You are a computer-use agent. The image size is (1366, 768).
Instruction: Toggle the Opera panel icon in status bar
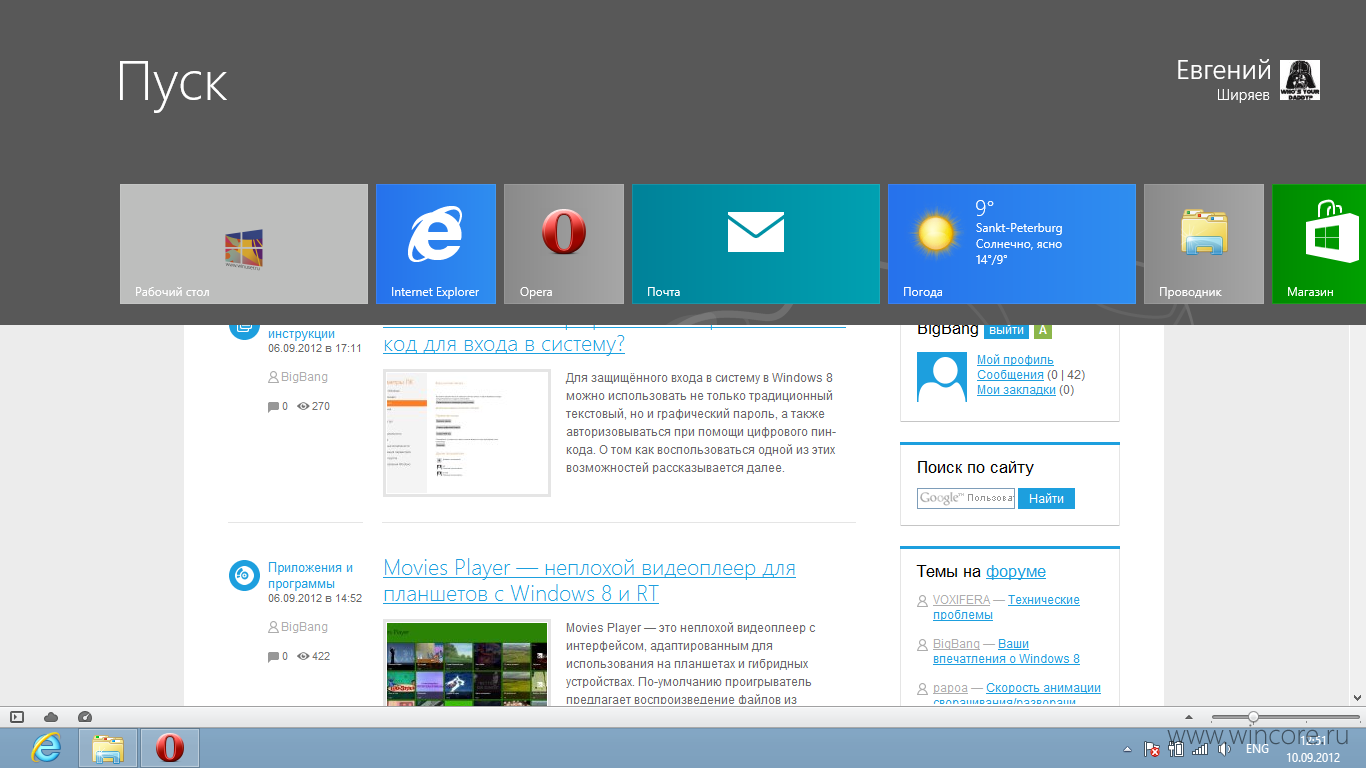[16, 717]
